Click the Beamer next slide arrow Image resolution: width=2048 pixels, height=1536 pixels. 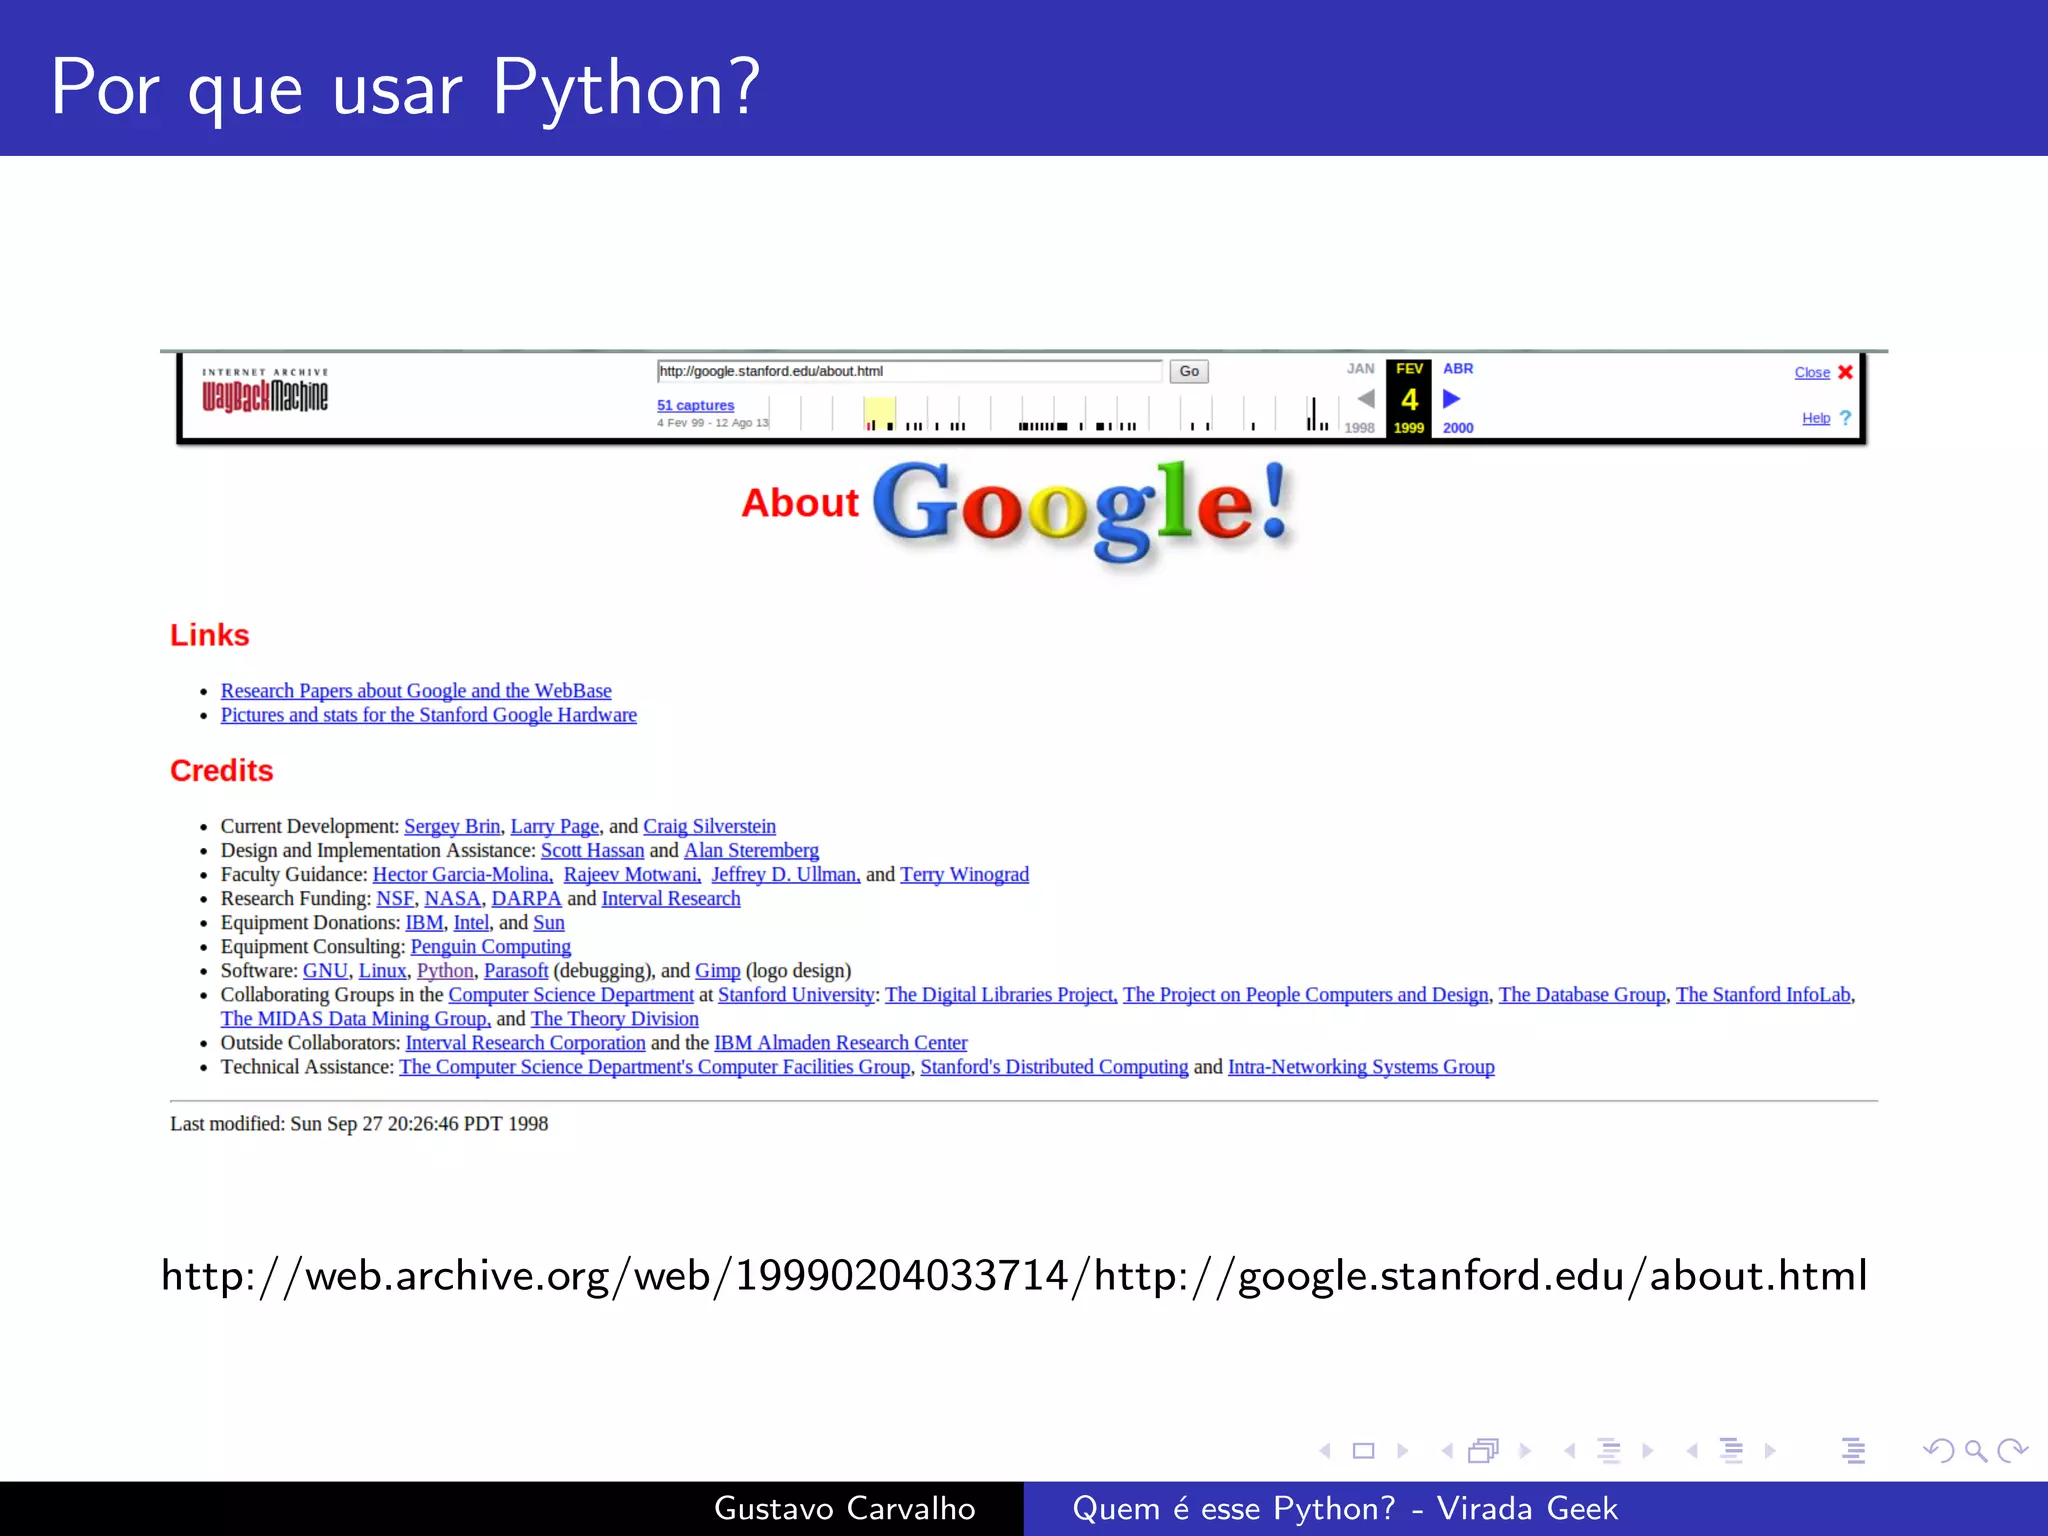[x=1402, y=1451]
